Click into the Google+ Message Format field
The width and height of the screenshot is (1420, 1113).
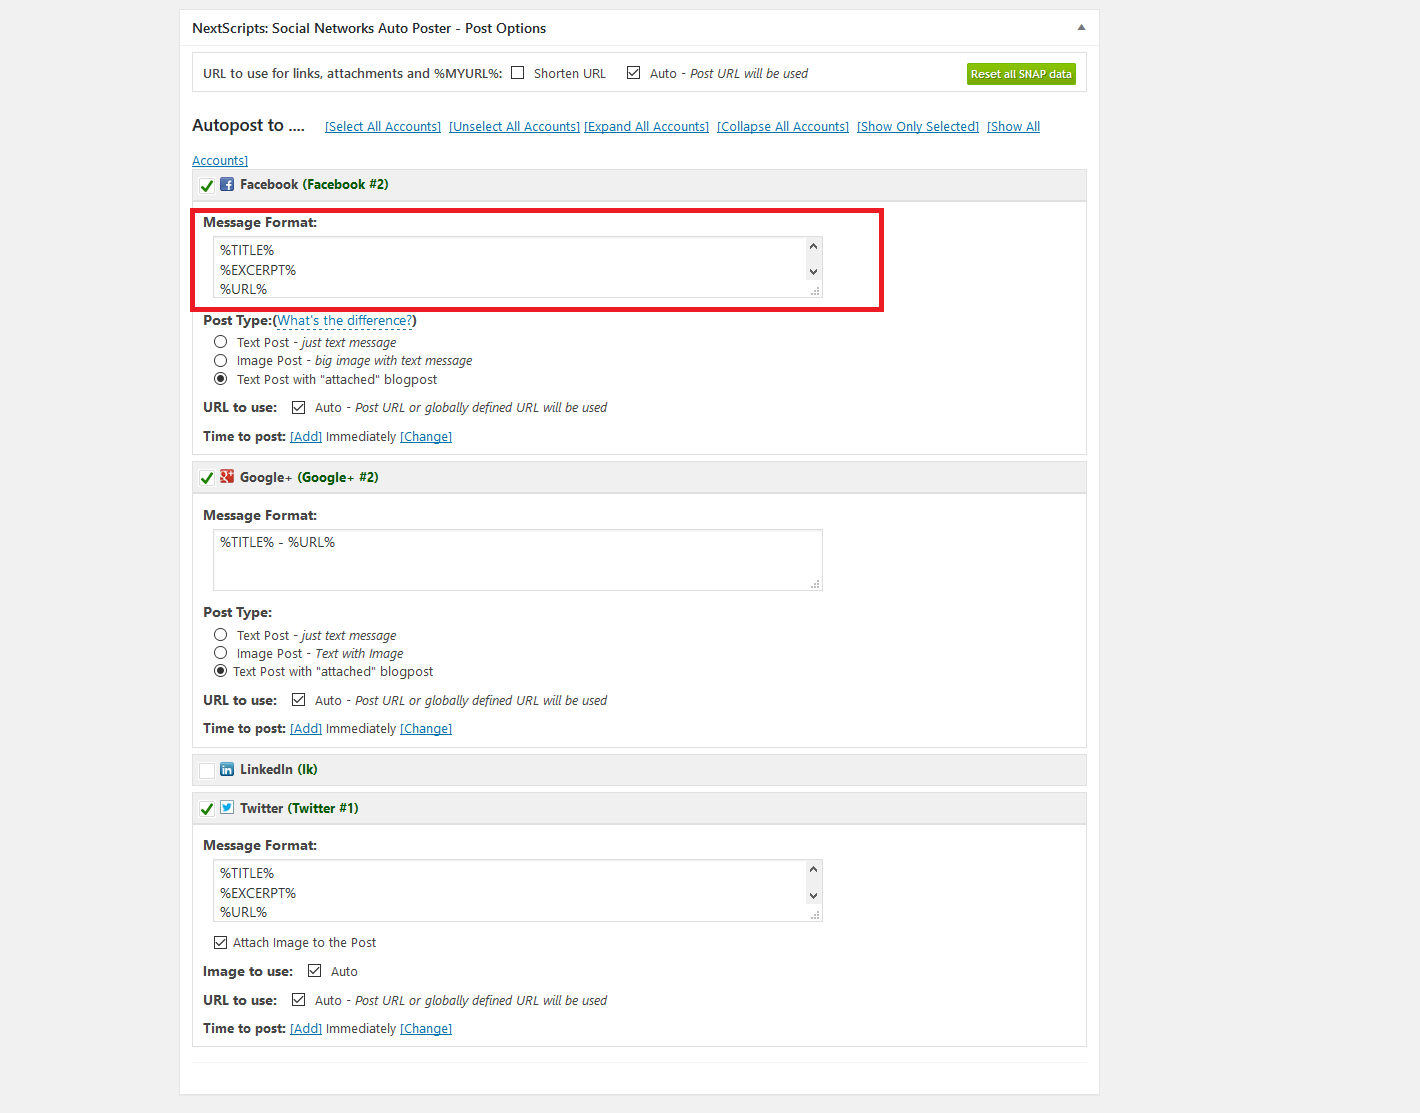click(517, 560)
